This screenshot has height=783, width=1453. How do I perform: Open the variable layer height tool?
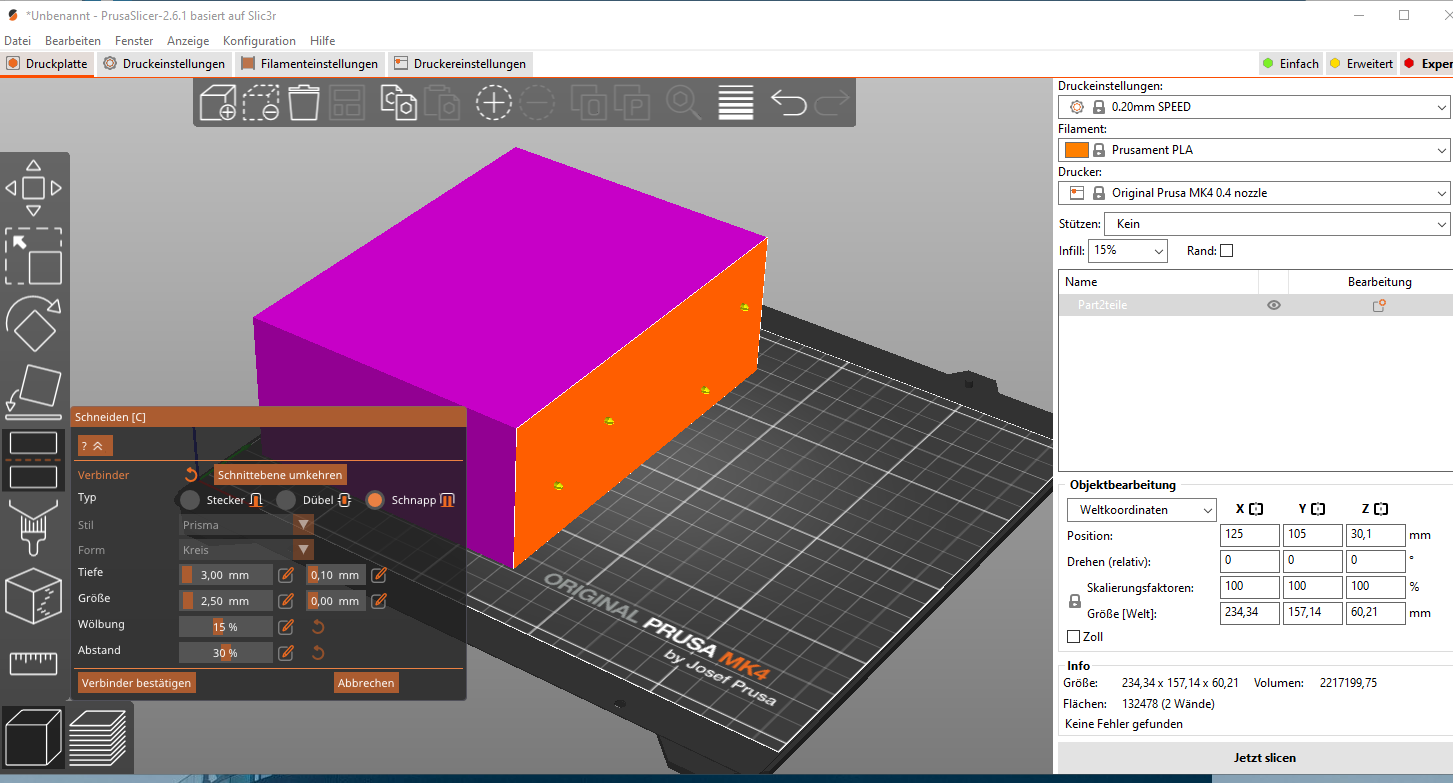[736, 102]
